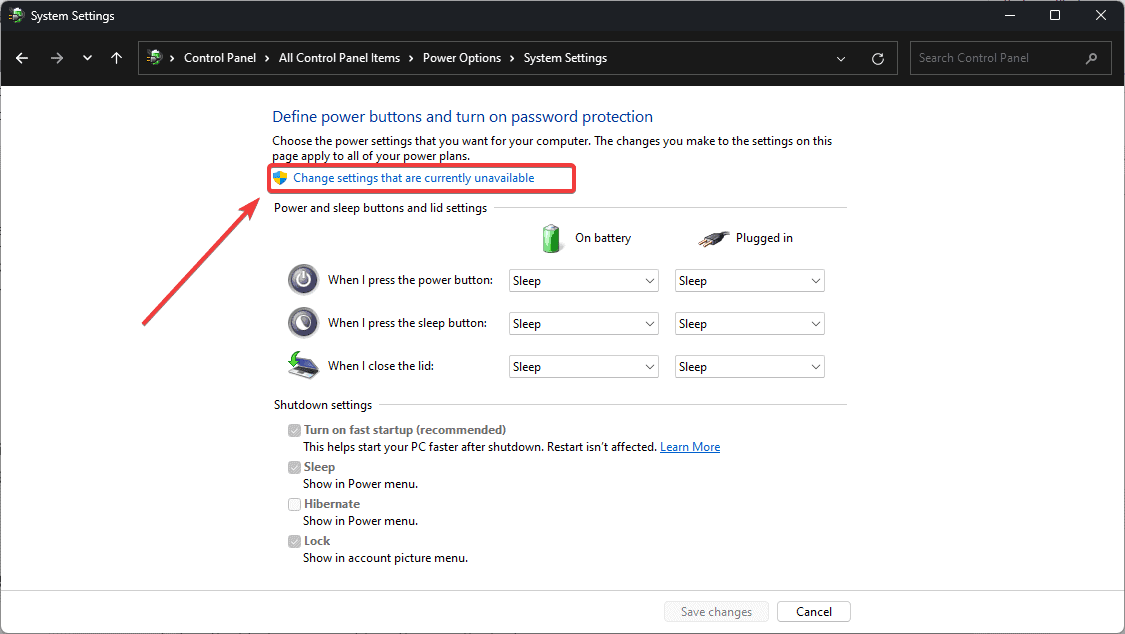
Task: Click the 'Define power buttons' heading
Action: tap(462, 117)
